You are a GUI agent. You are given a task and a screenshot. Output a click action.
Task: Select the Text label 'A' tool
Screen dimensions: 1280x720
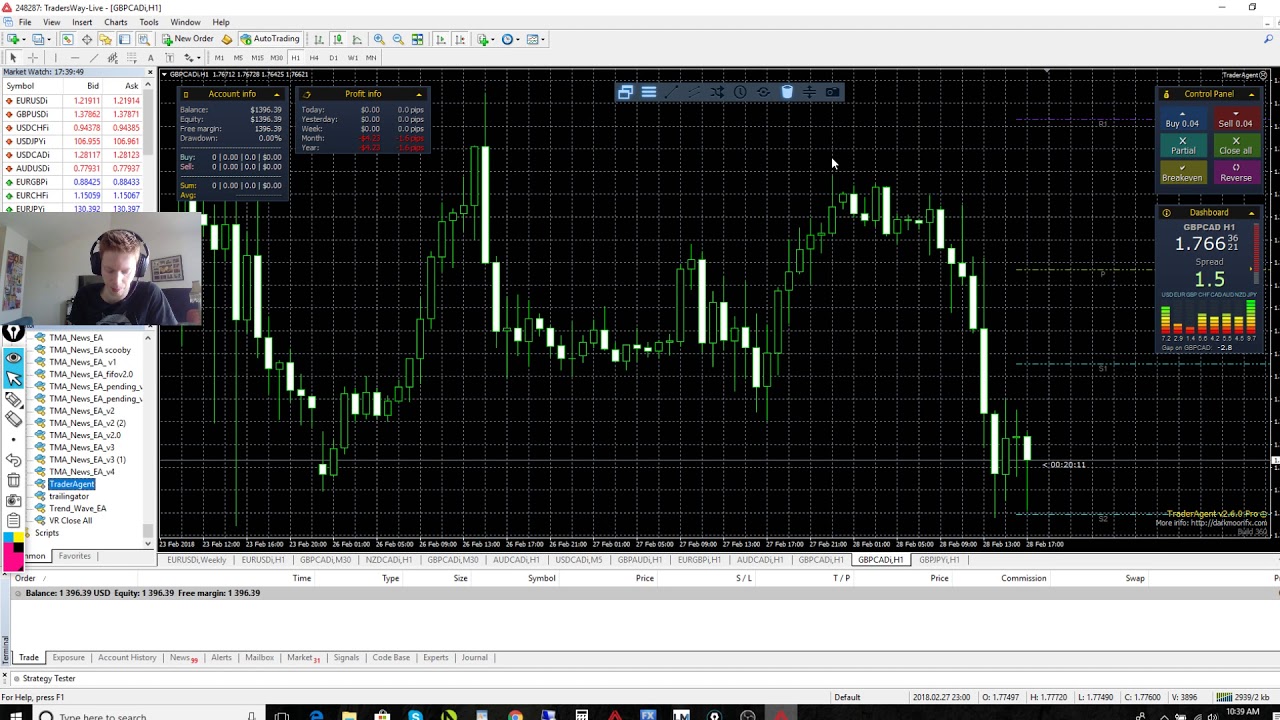[x=150, y=58]
